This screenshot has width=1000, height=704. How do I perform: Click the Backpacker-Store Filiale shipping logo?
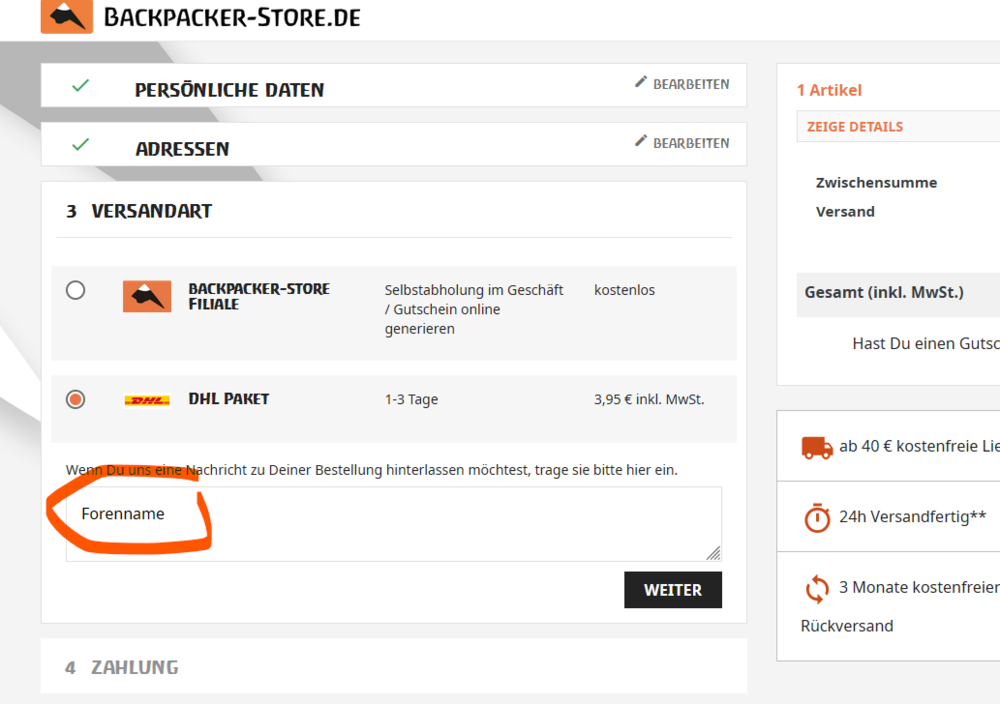pyautogui.click(x=147, y=296)
